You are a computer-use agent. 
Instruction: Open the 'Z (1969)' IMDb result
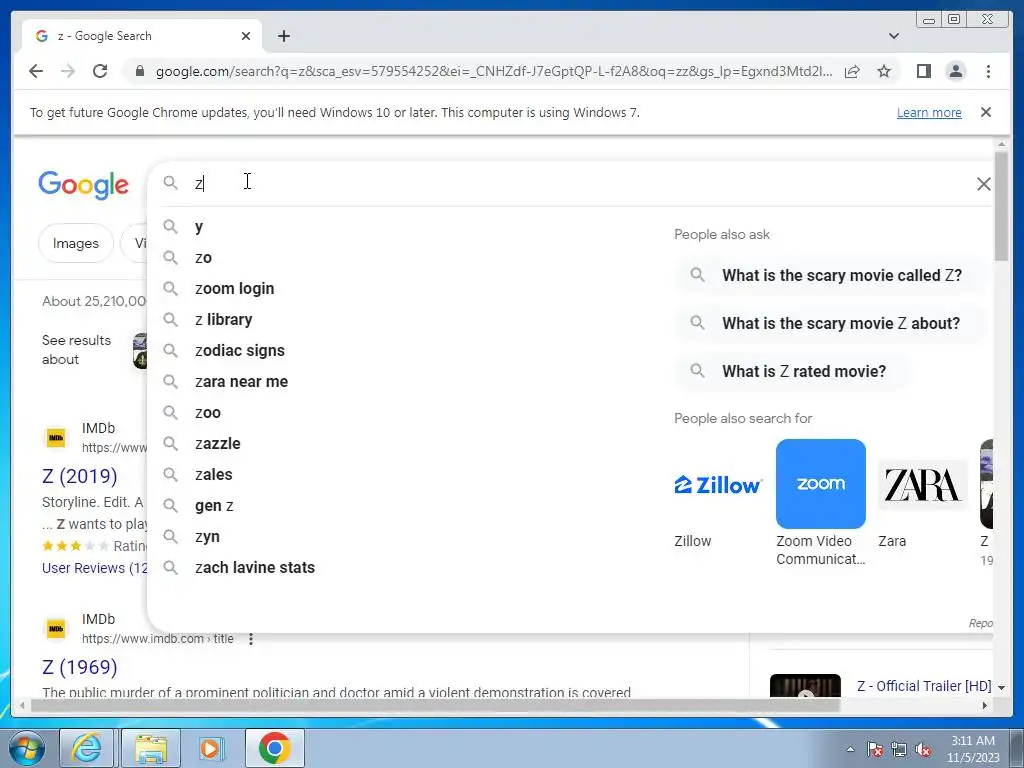tap(80, 667)
